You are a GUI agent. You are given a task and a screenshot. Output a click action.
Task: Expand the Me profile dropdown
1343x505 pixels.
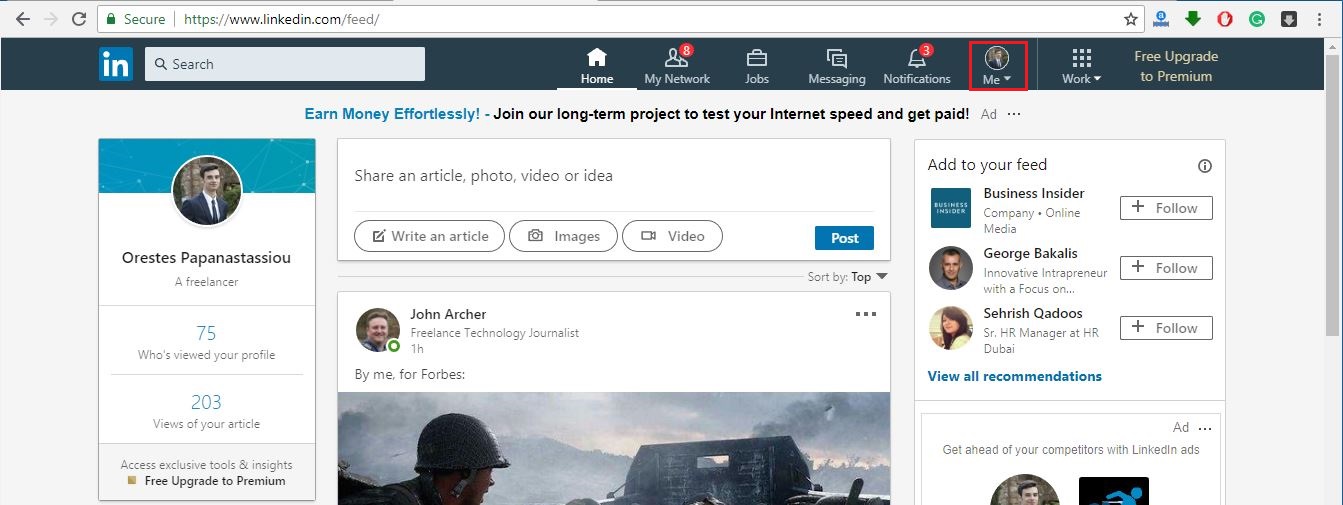pos(997,66)
